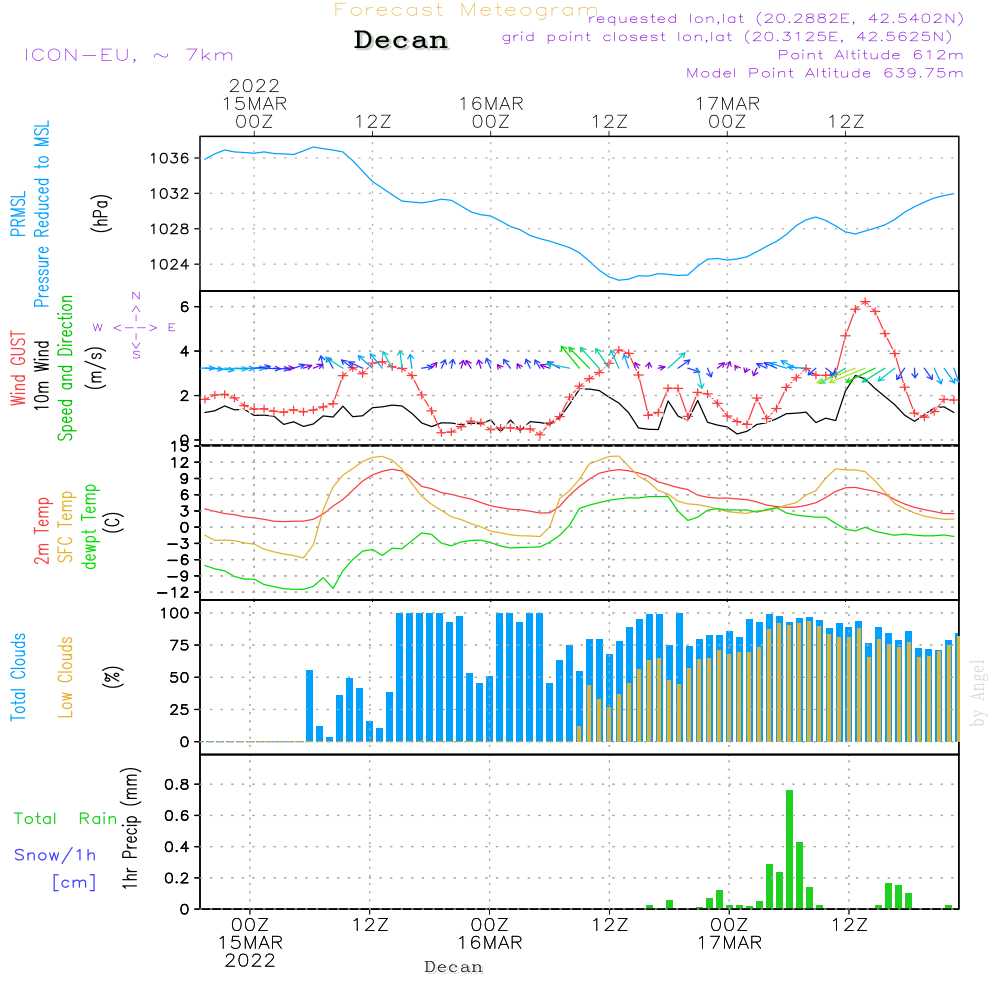This screenshot has height=1000, width=1000.
Task: Click the '1hr Precip (mm)' axis title
Action: tap(130, 828)
